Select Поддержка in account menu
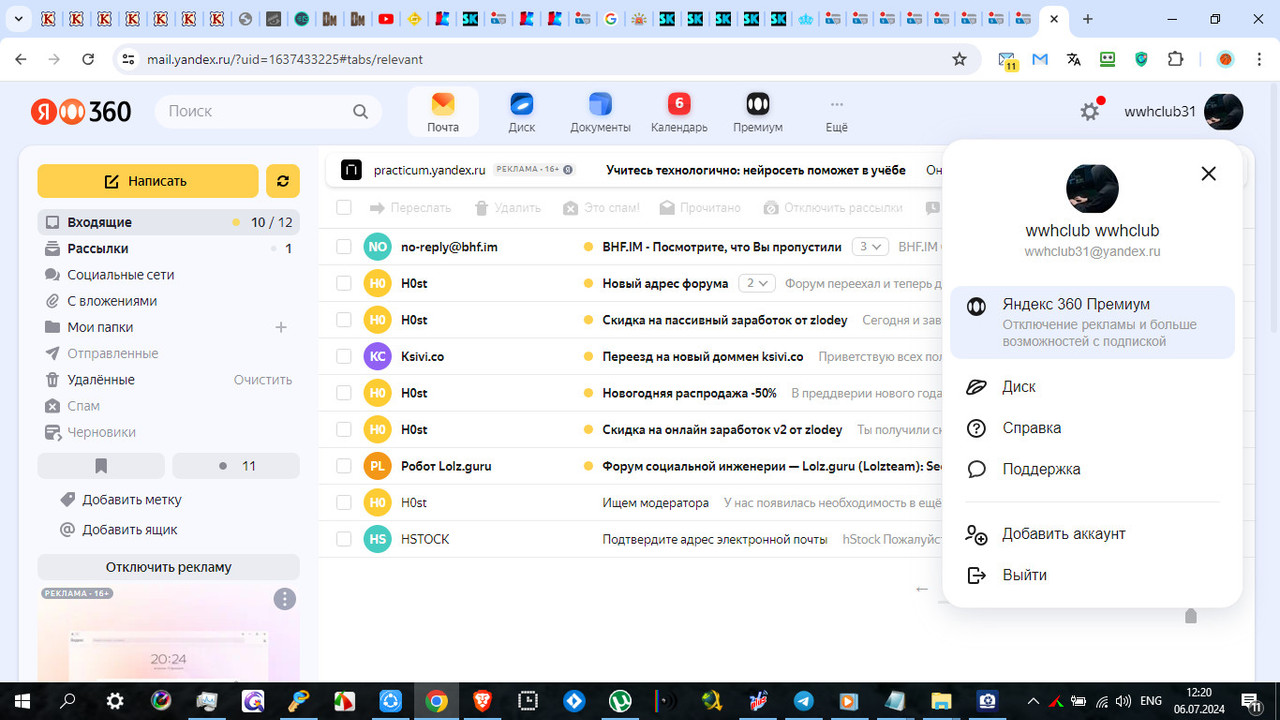 (1092, 469)
